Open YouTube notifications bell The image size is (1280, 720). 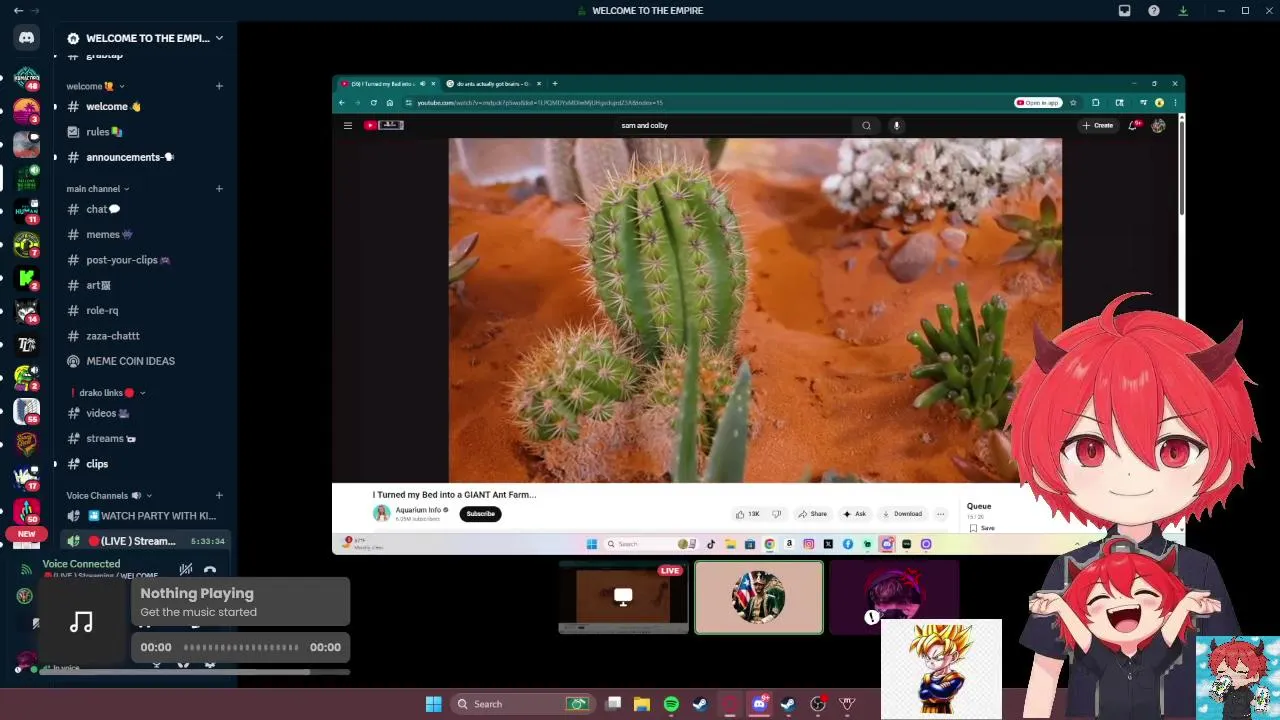[1133, 125]
